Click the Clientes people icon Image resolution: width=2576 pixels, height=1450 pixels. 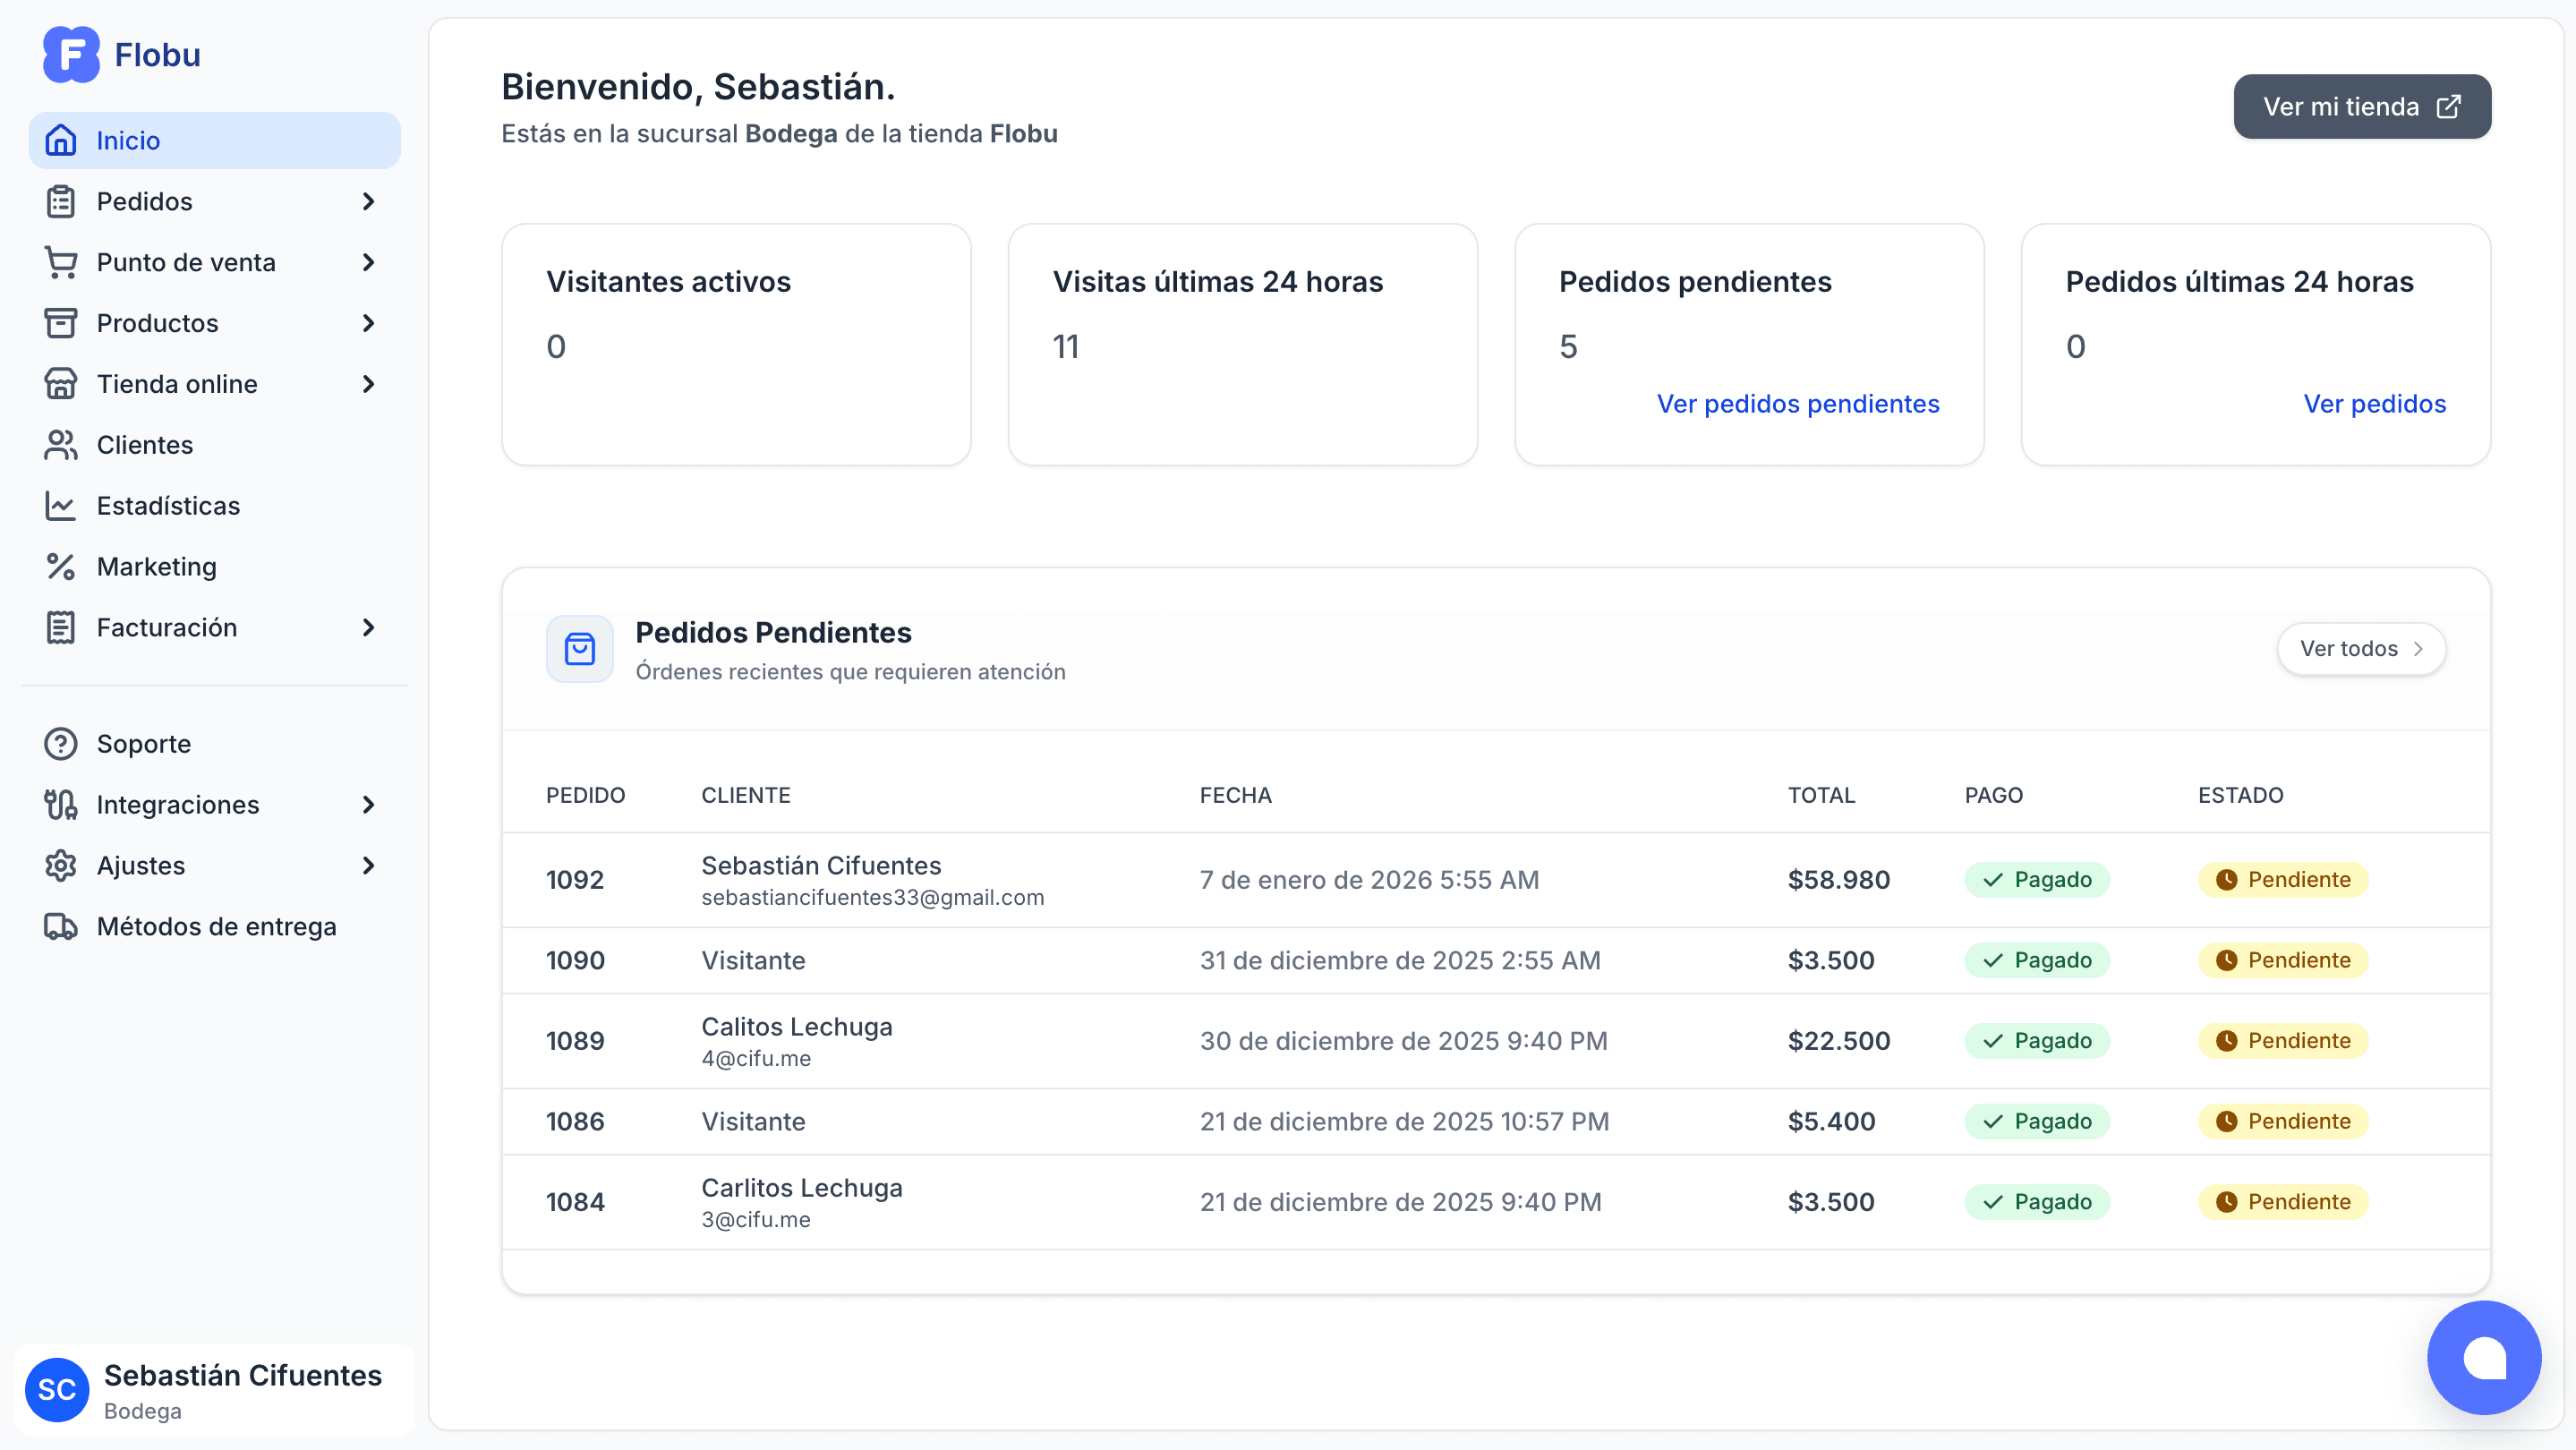click(x=60, y=445)
